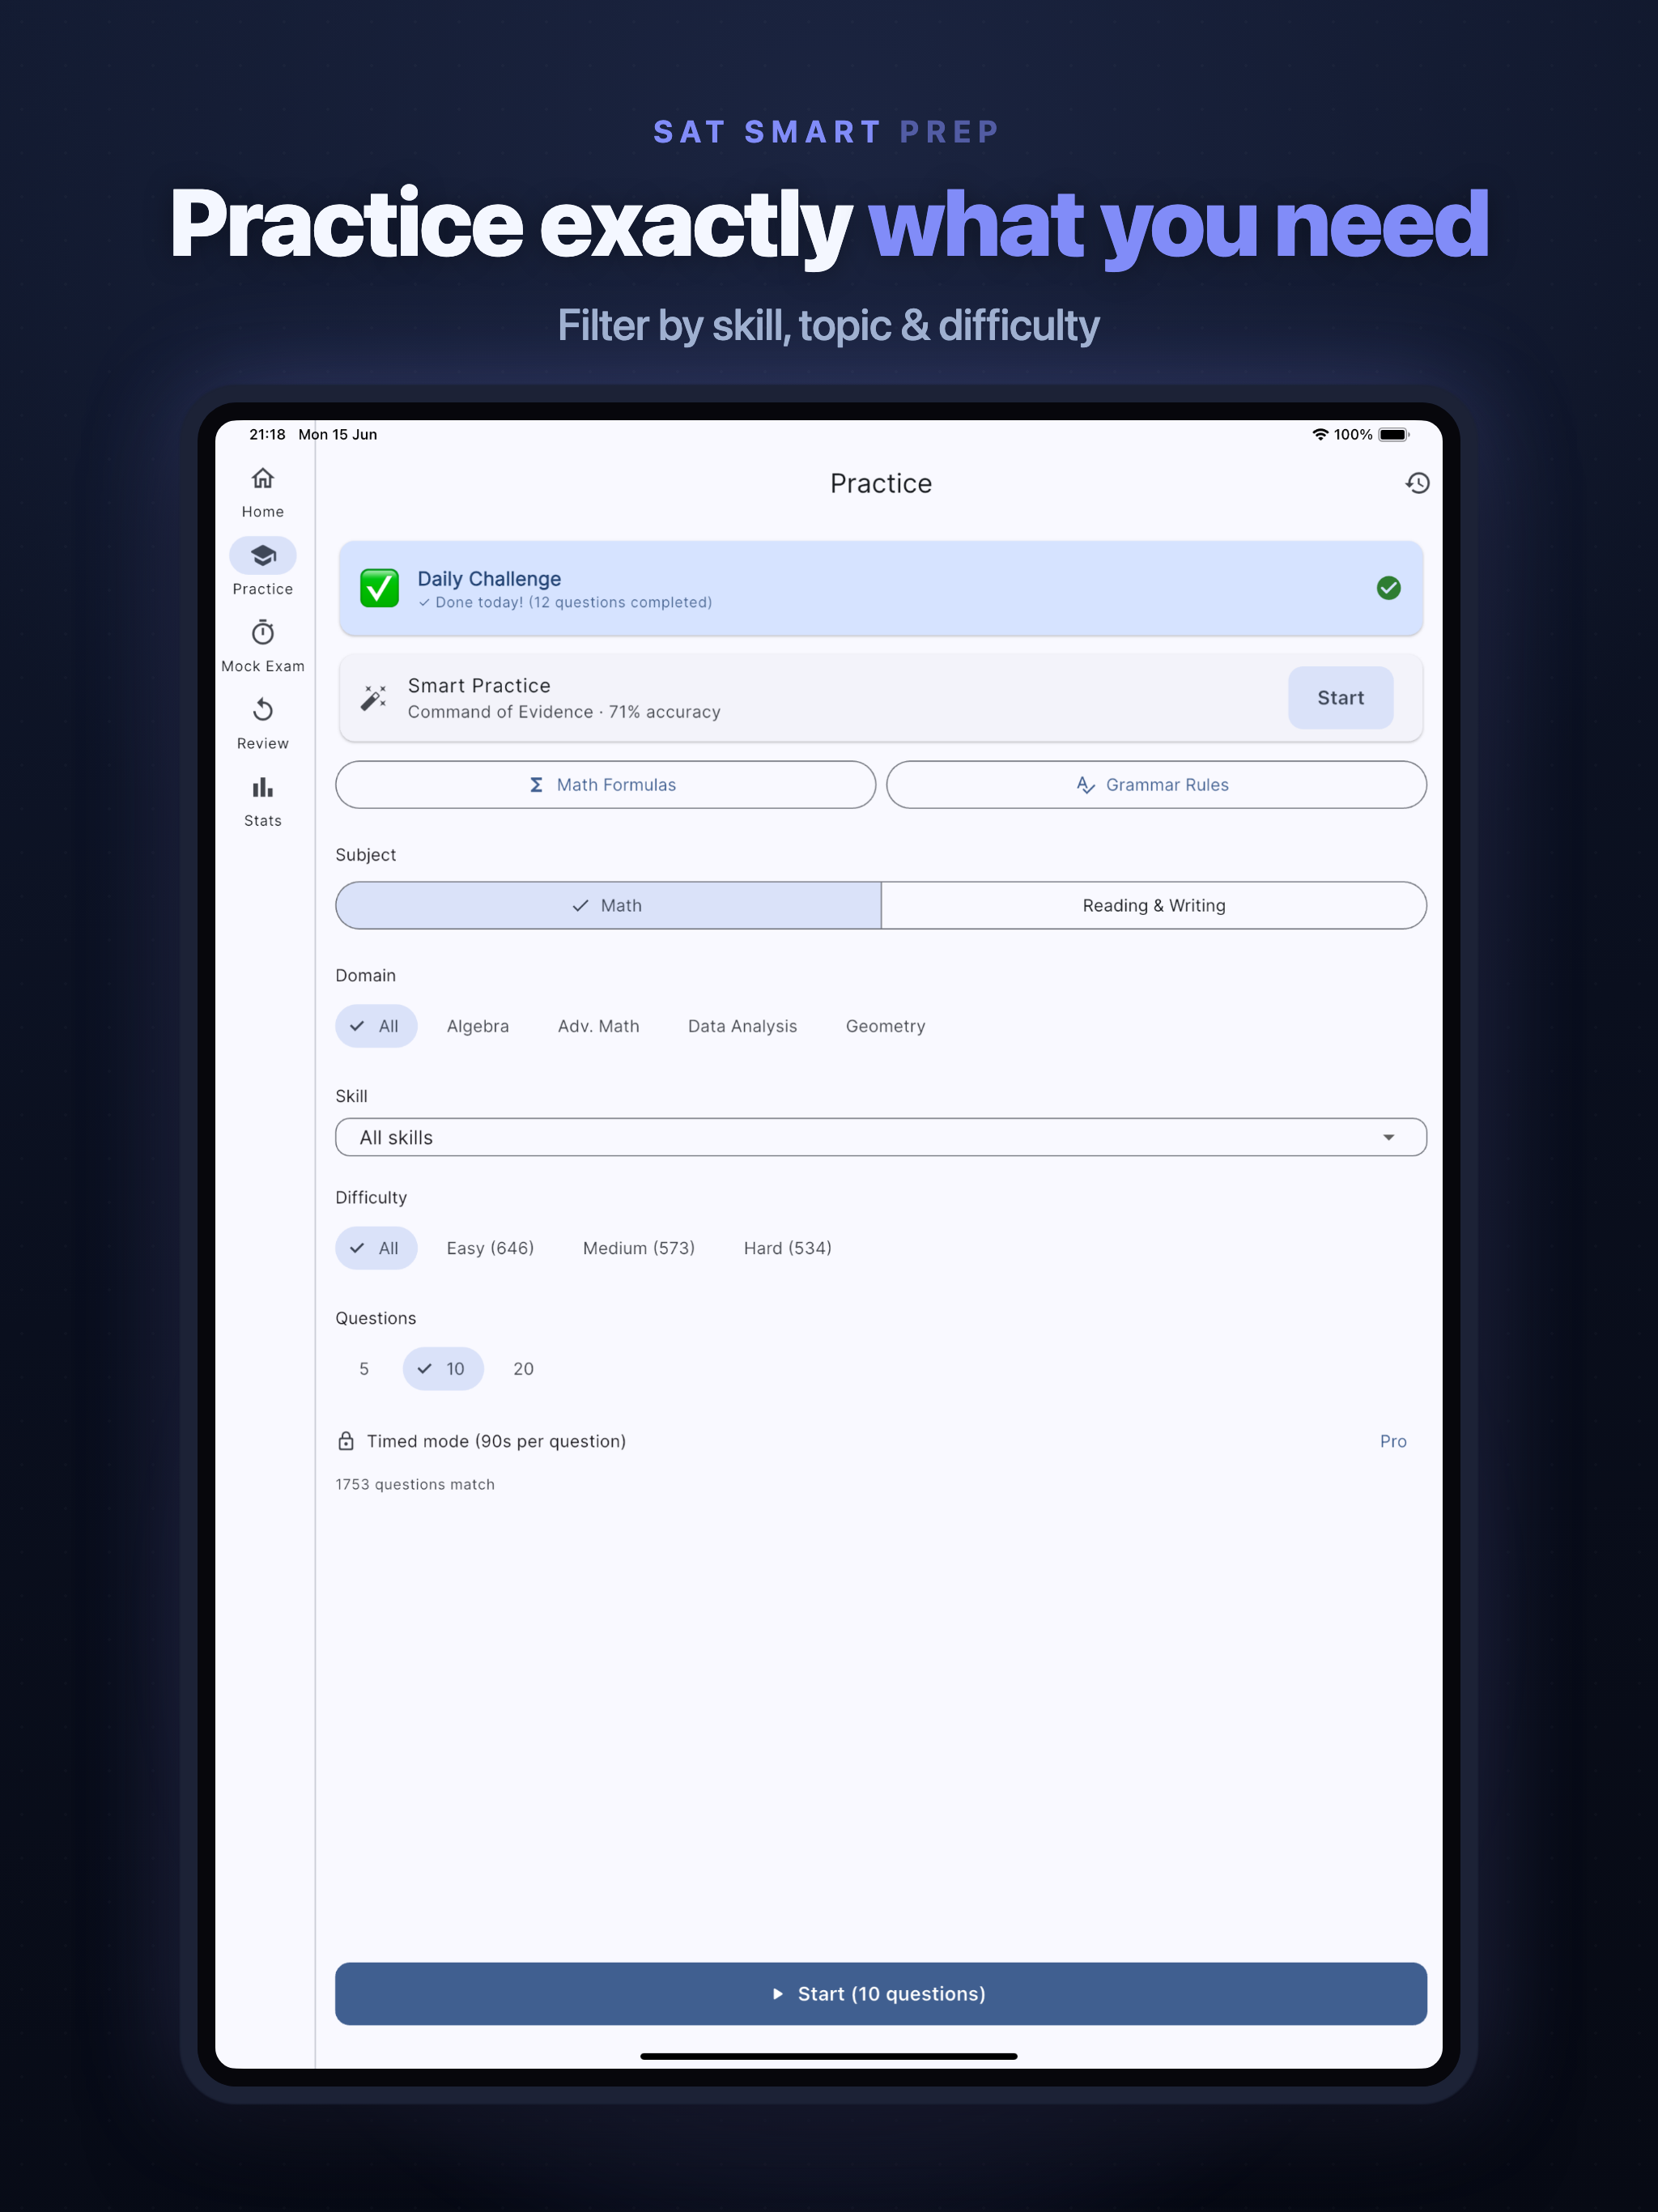Choose Hard (534) difficulty
Image resolution: width=1658 pixels, height=2212 pixels.
pyautogui.click(x=787, y=1248)
